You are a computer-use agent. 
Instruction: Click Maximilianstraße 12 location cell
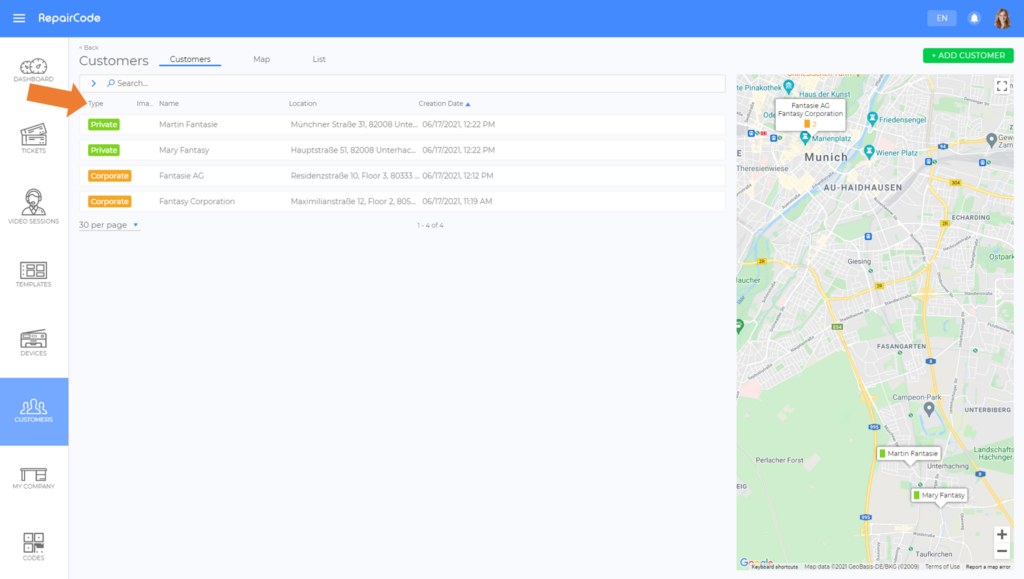coord(353,202)
